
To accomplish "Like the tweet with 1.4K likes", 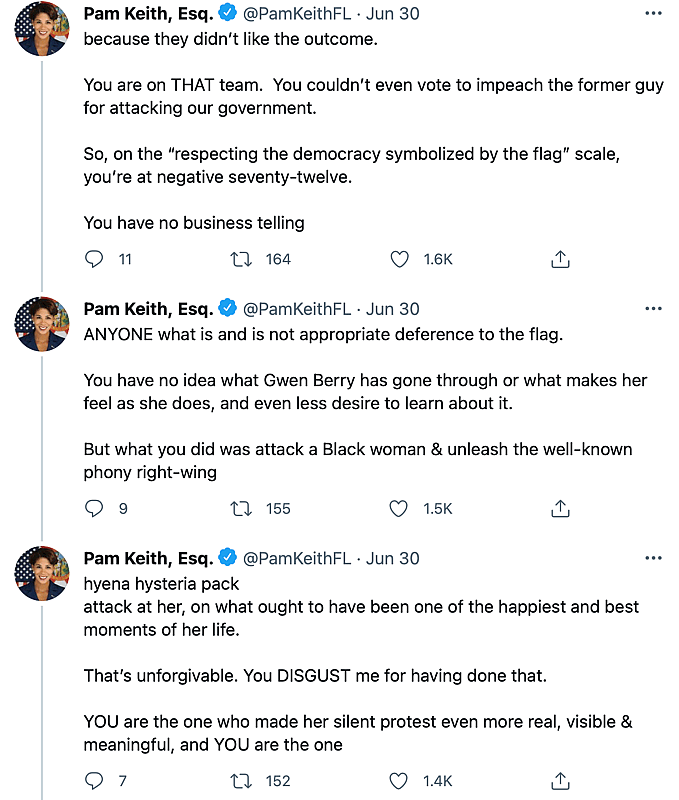I will point(400,780).
